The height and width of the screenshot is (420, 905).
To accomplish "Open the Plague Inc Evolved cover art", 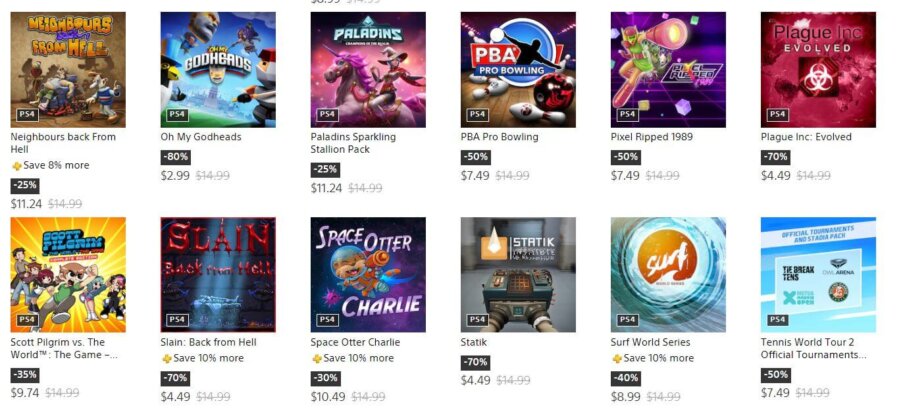I will click(x=818, y=70).
